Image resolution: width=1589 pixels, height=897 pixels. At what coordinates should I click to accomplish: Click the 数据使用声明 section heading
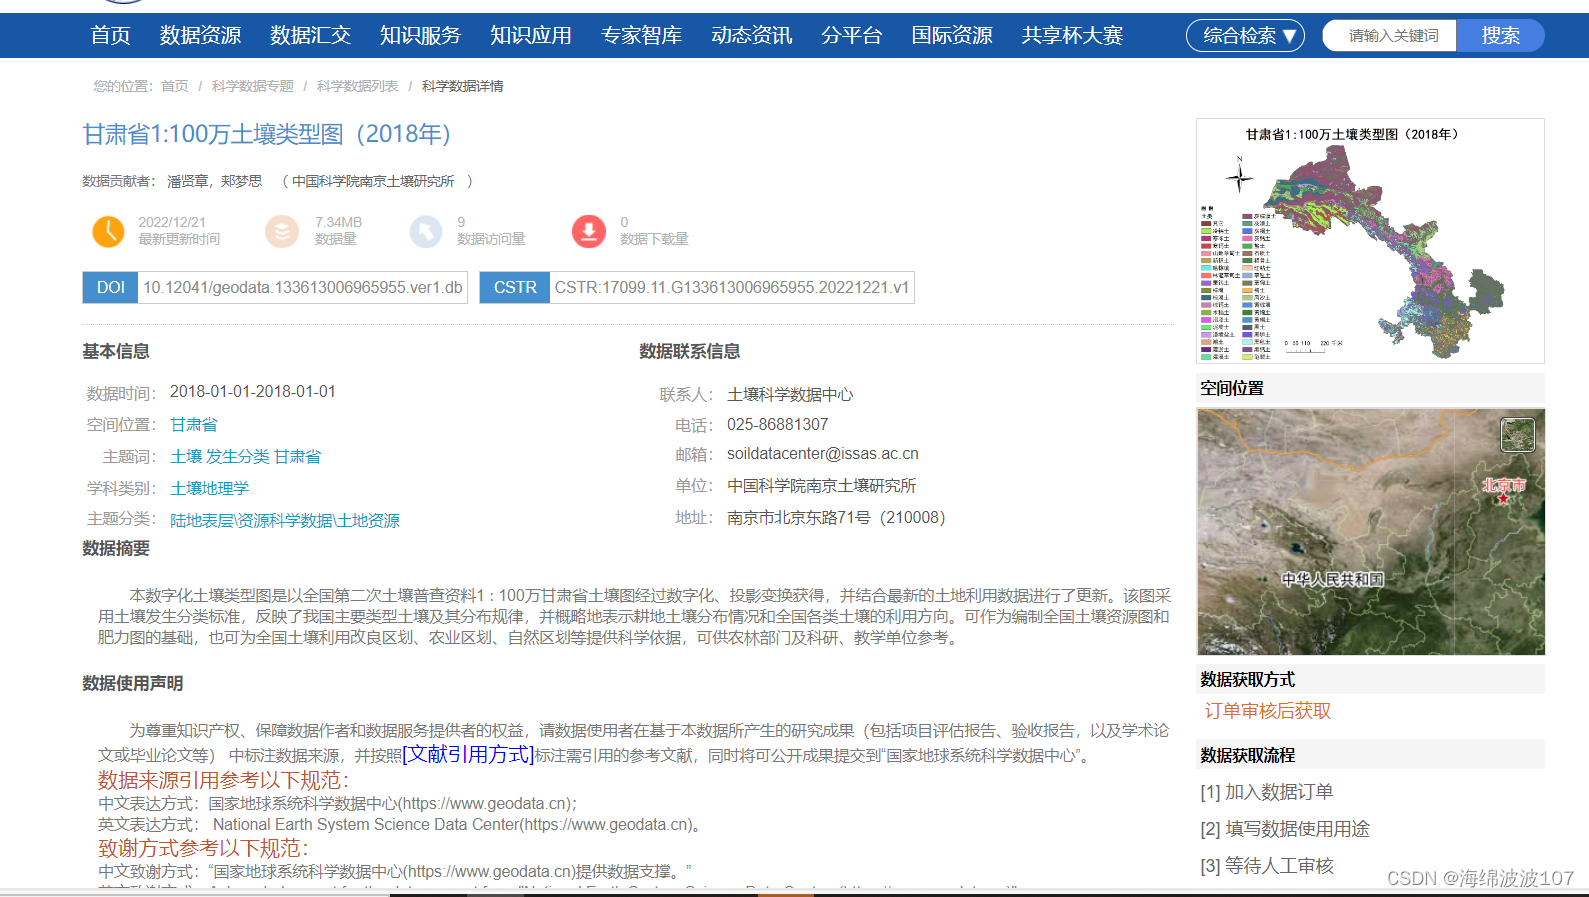pos(133,684)
